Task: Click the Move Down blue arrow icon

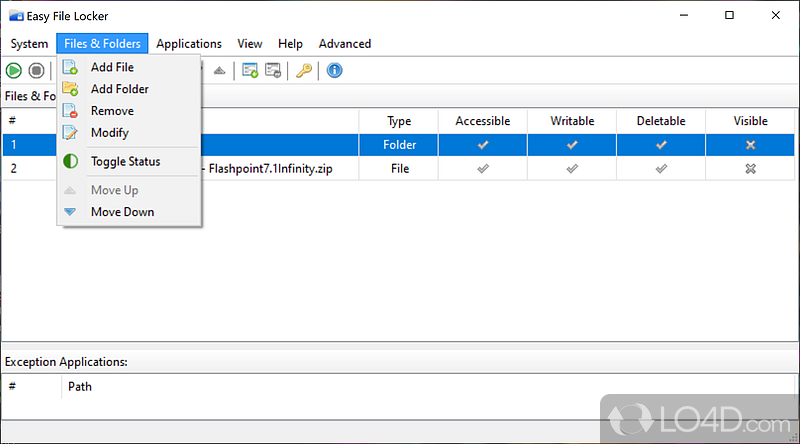Action: click(x=70, y=212)
